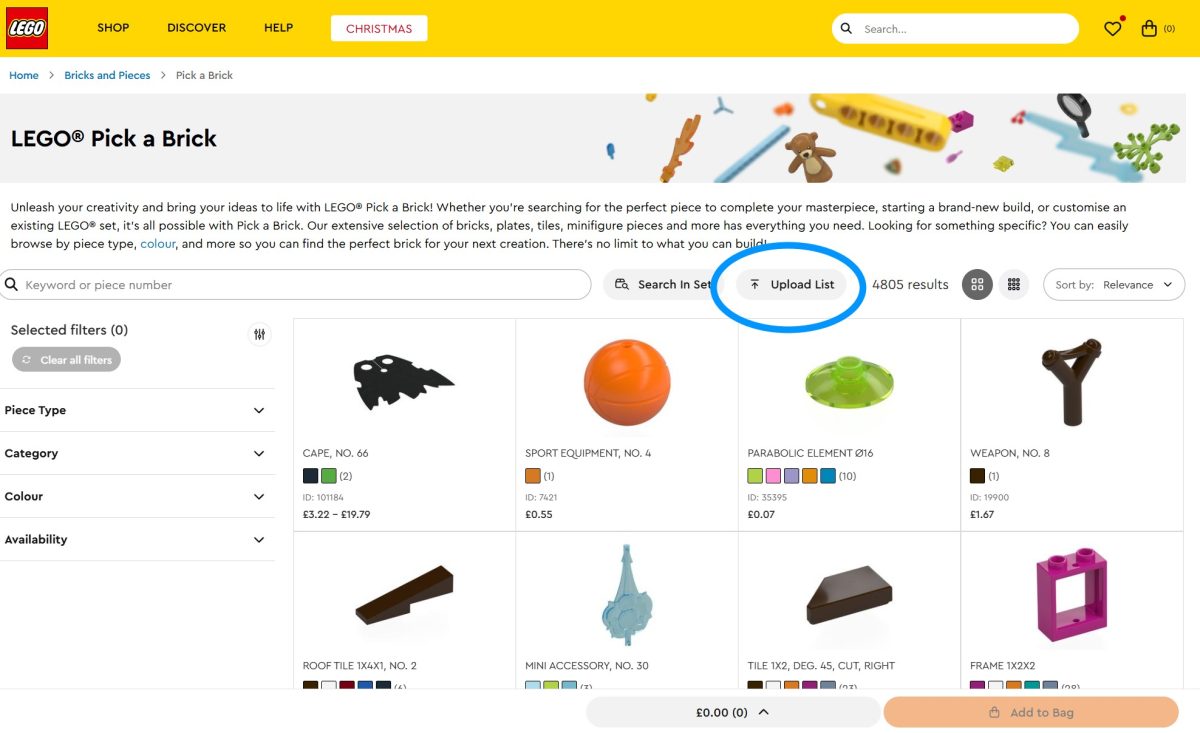
Task: Open the Sort by Relevance dropdown
Action: [x=1100, y=285]
